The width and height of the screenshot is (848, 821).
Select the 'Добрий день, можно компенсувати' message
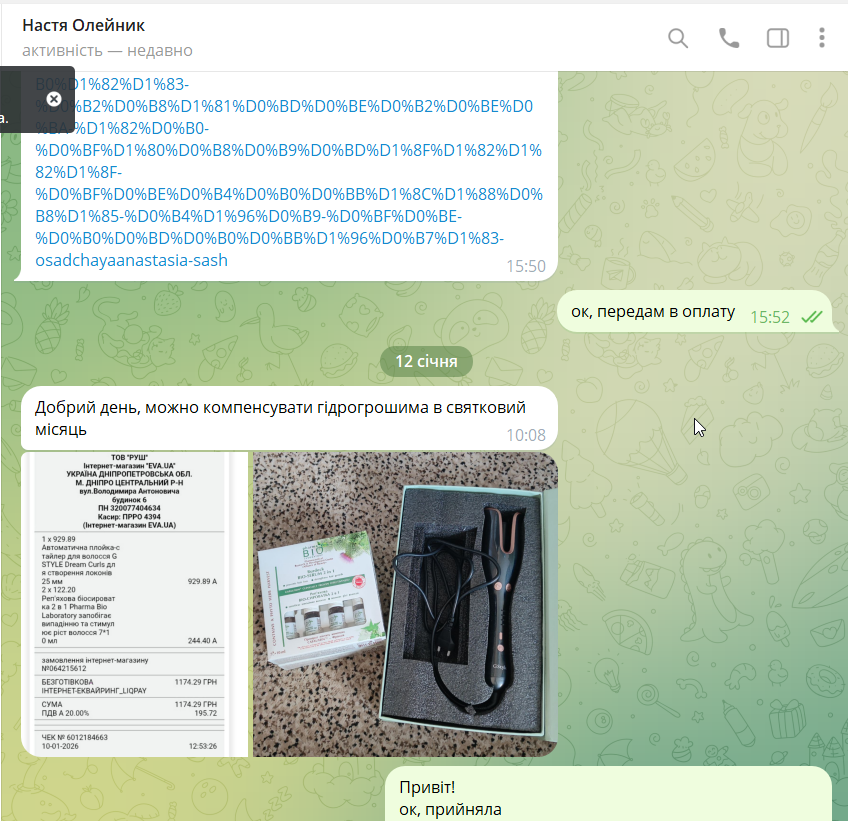pos(289,418)
